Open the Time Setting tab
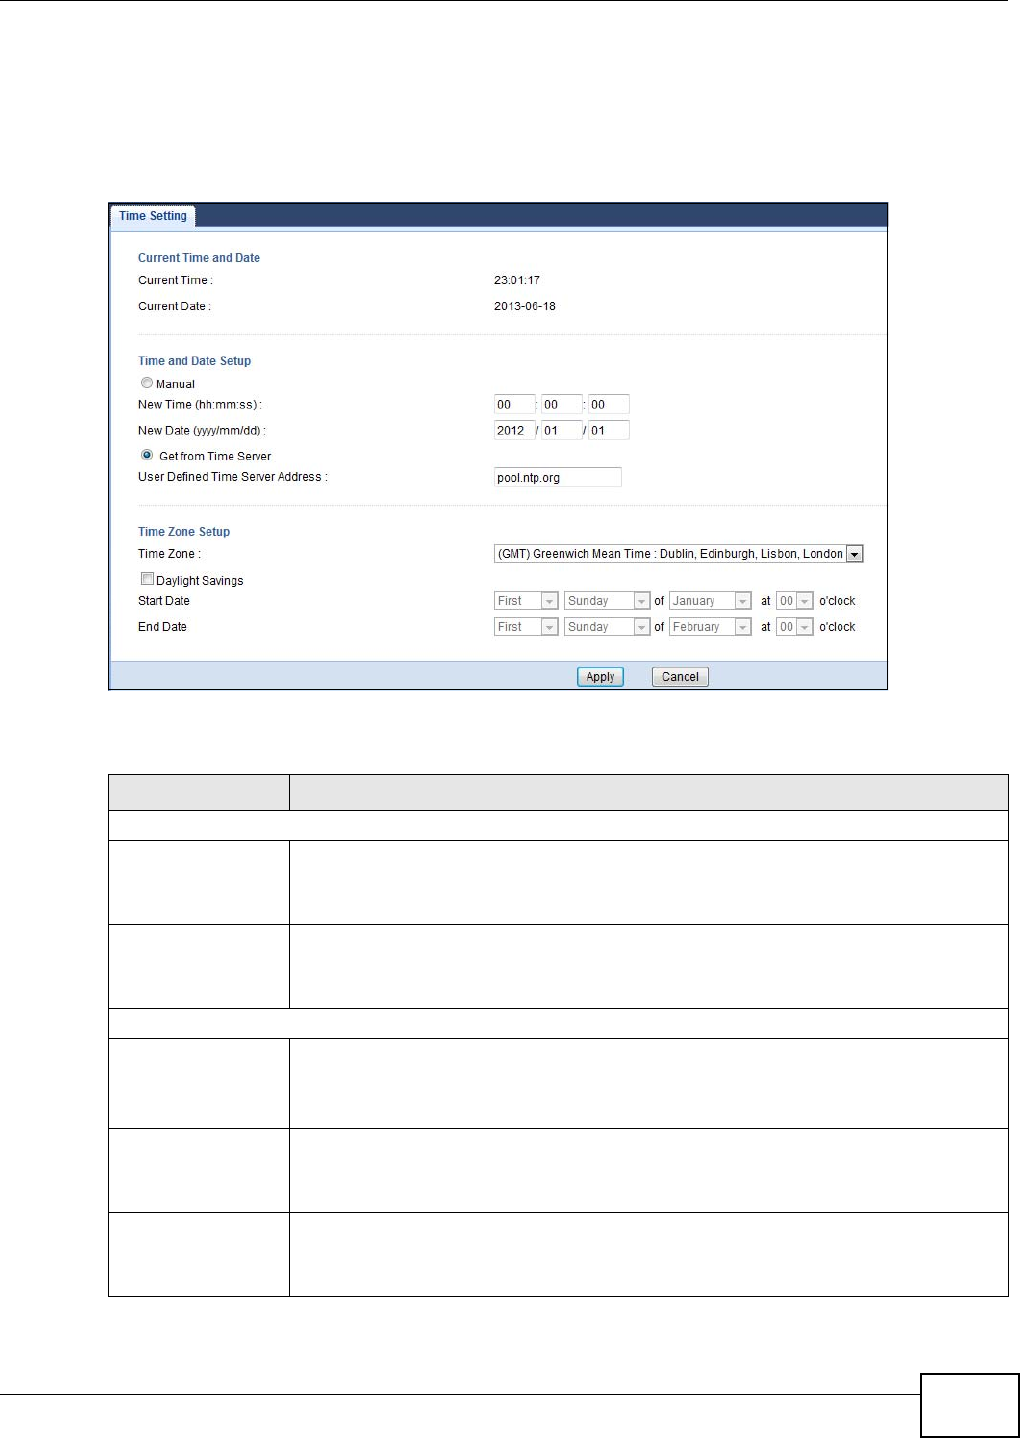 point(153,216)
